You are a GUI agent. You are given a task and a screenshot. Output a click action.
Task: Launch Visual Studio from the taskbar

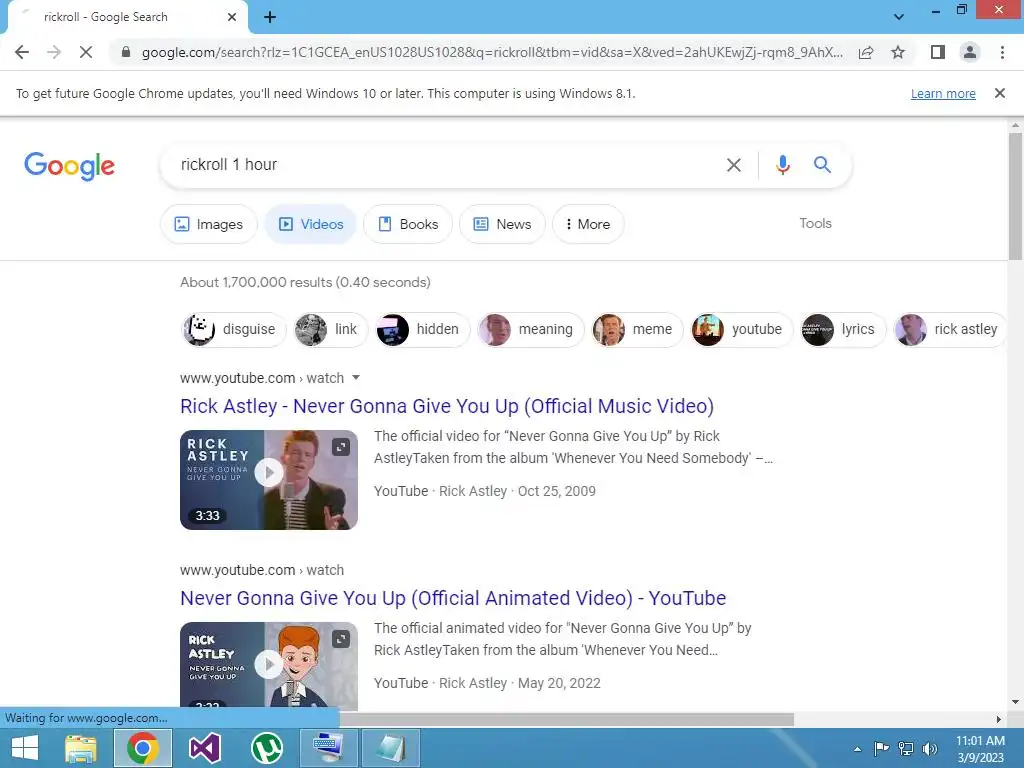point(205,748)
